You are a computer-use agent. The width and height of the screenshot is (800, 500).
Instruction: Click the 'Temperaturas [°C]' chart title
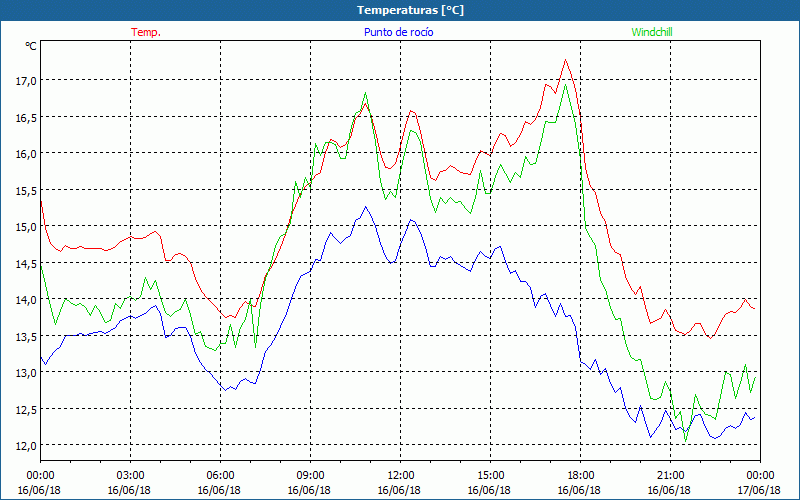coord(410,10)
